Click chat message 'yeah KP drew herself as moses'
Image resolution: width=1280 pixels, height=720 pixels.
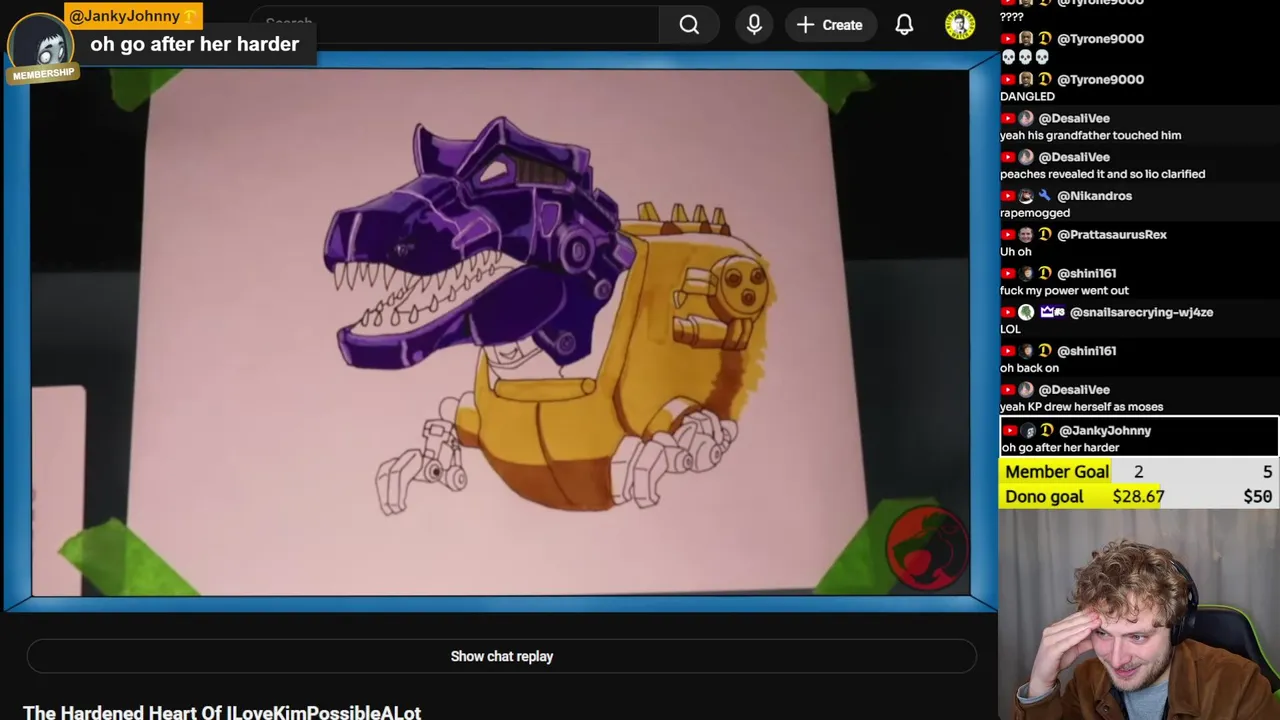[x=1081, y=407]
